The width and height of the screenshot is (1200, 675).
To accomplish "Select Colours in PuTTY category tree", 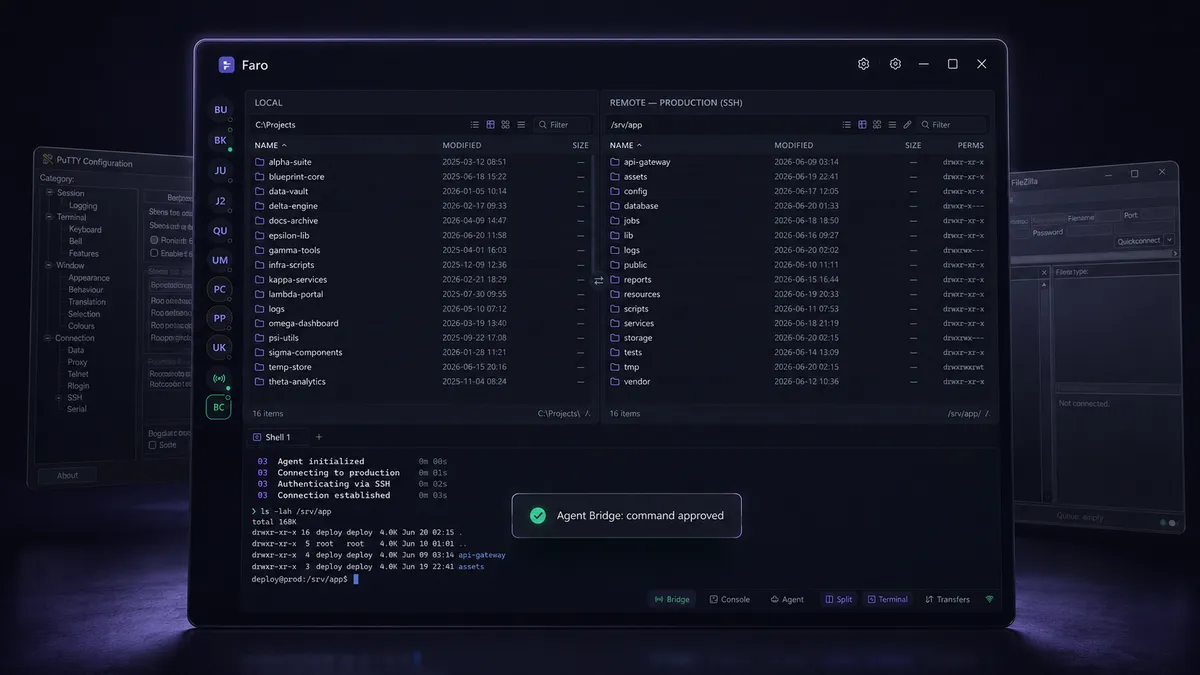I will [81, 326].
